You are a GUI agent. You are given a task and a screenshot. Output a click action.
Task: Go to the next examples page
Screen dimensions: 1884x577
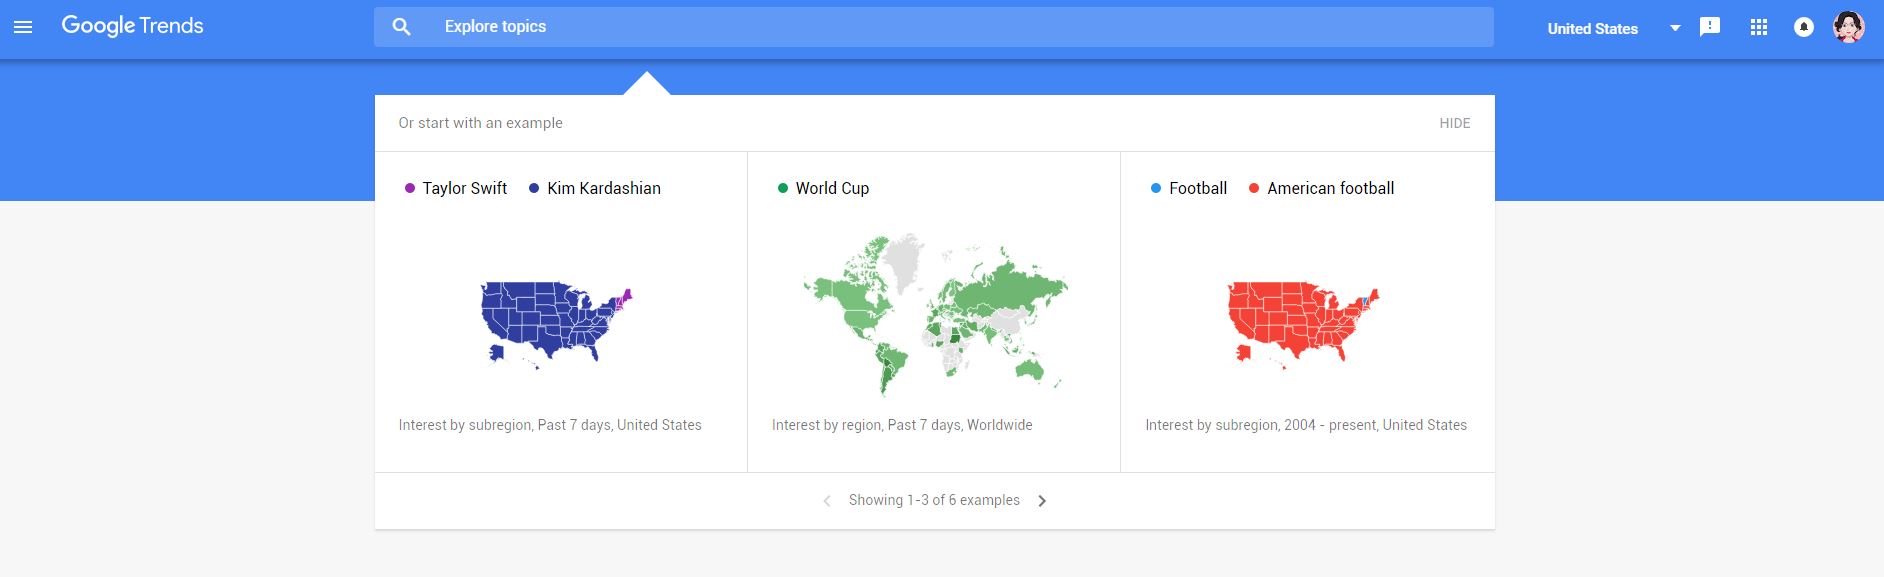tap(1042, 501)
